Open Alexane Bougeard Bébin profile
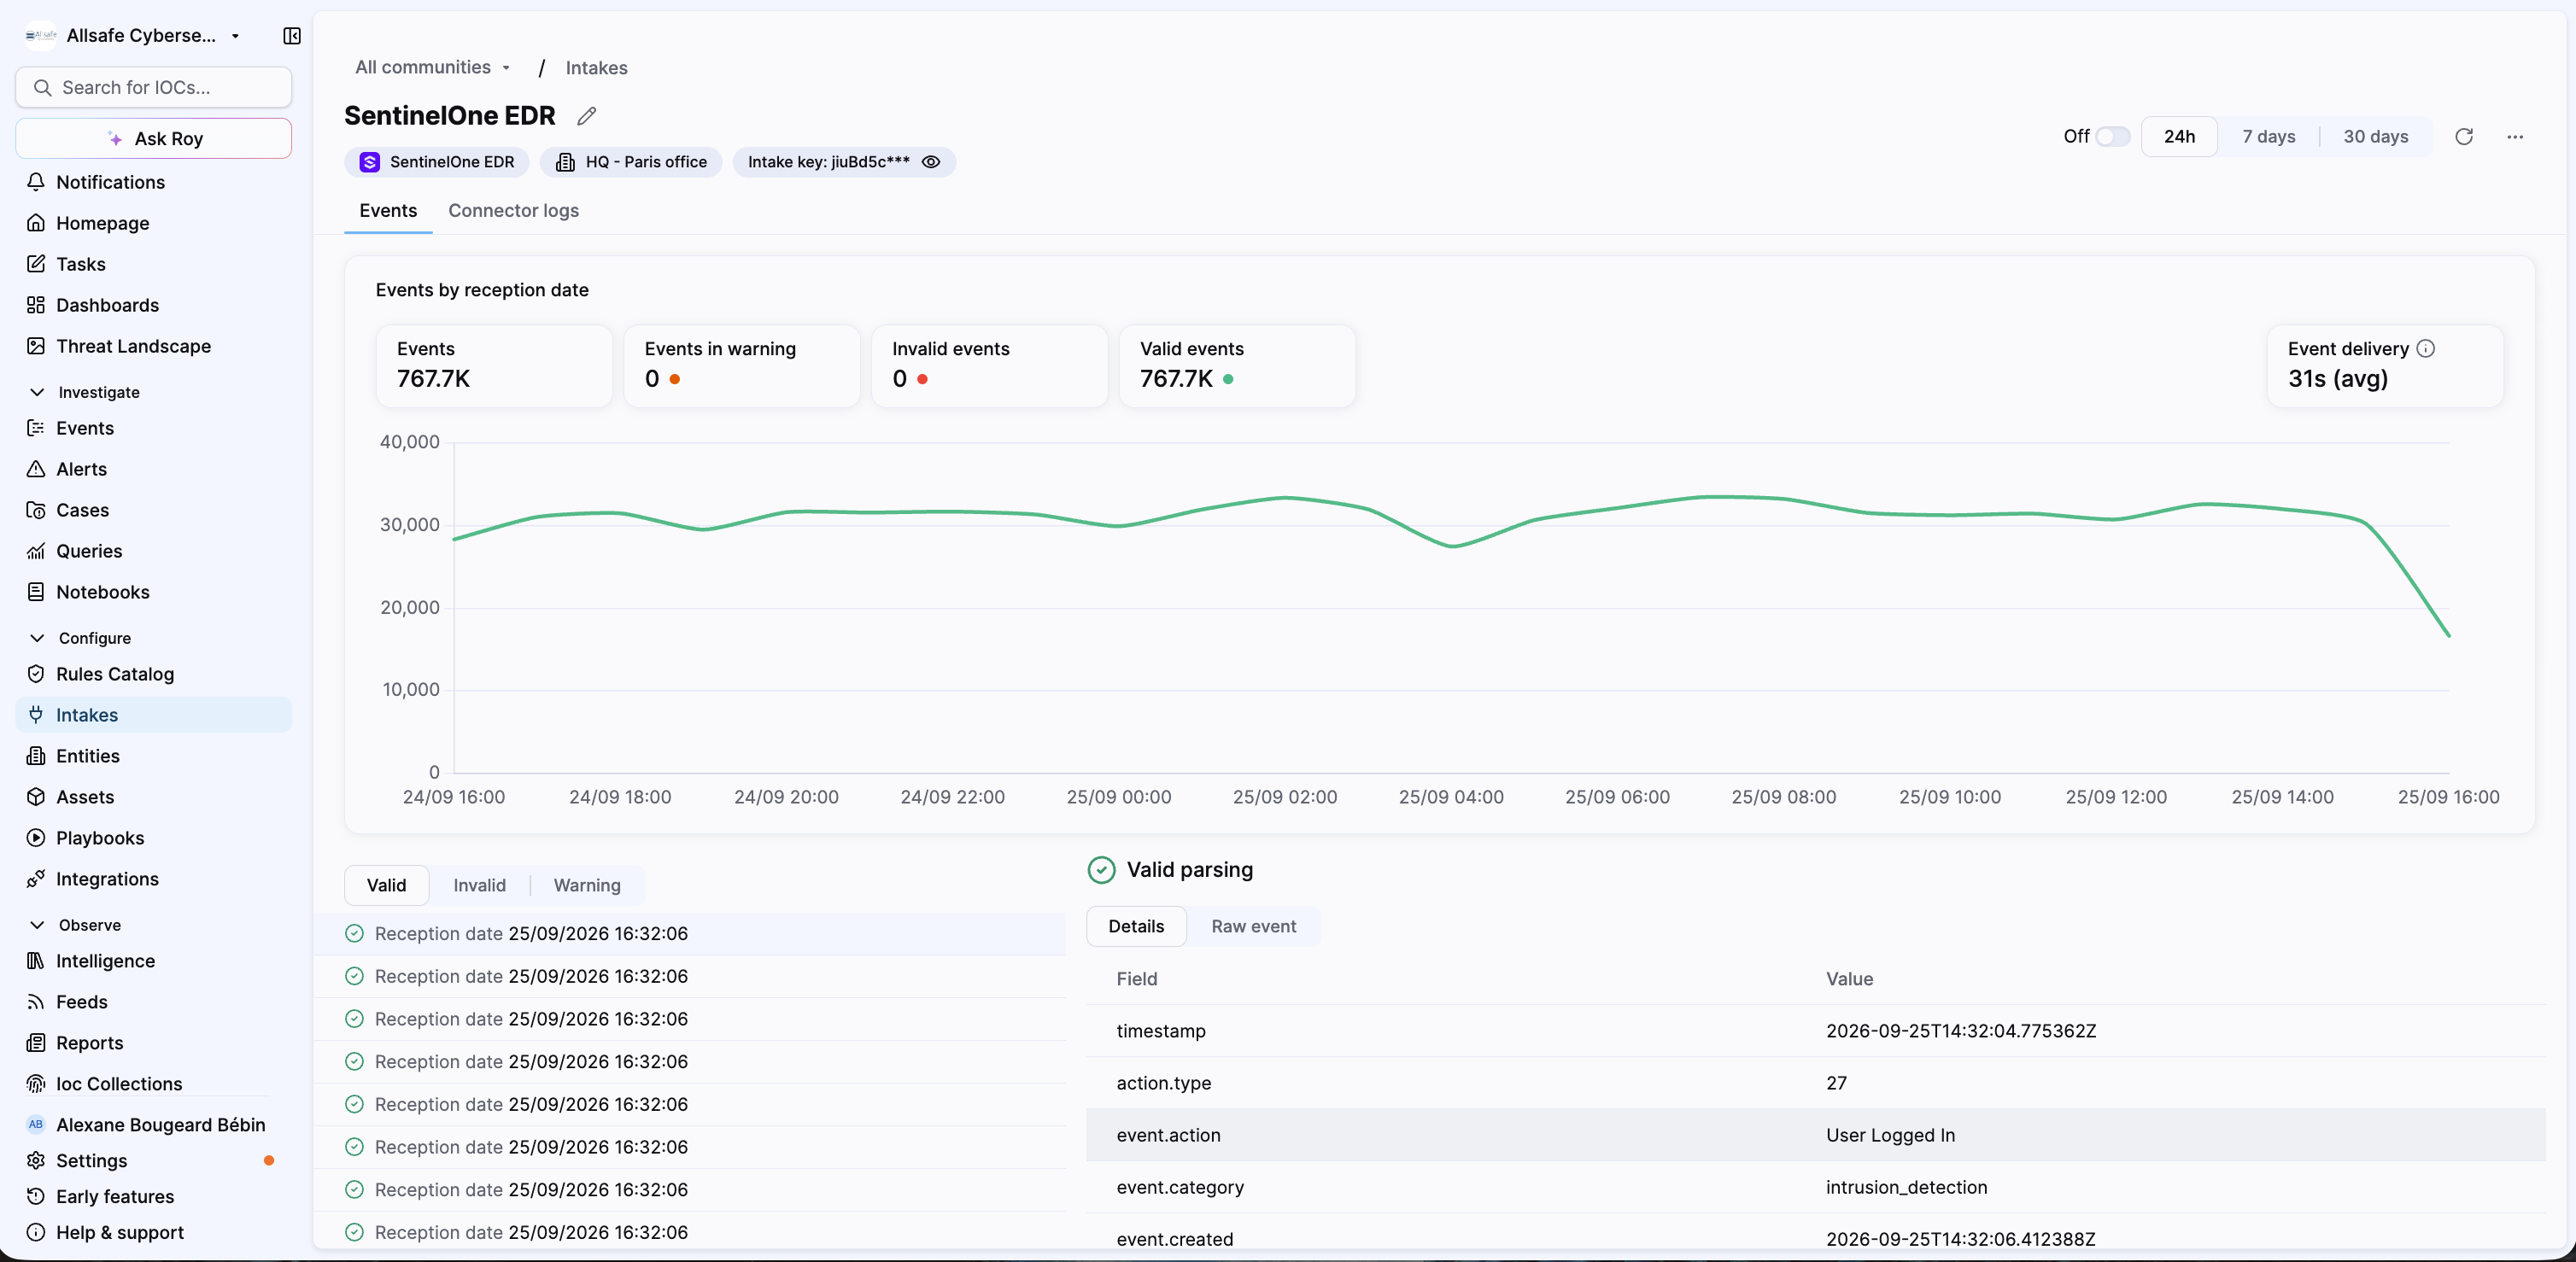 pos(148,1125)
